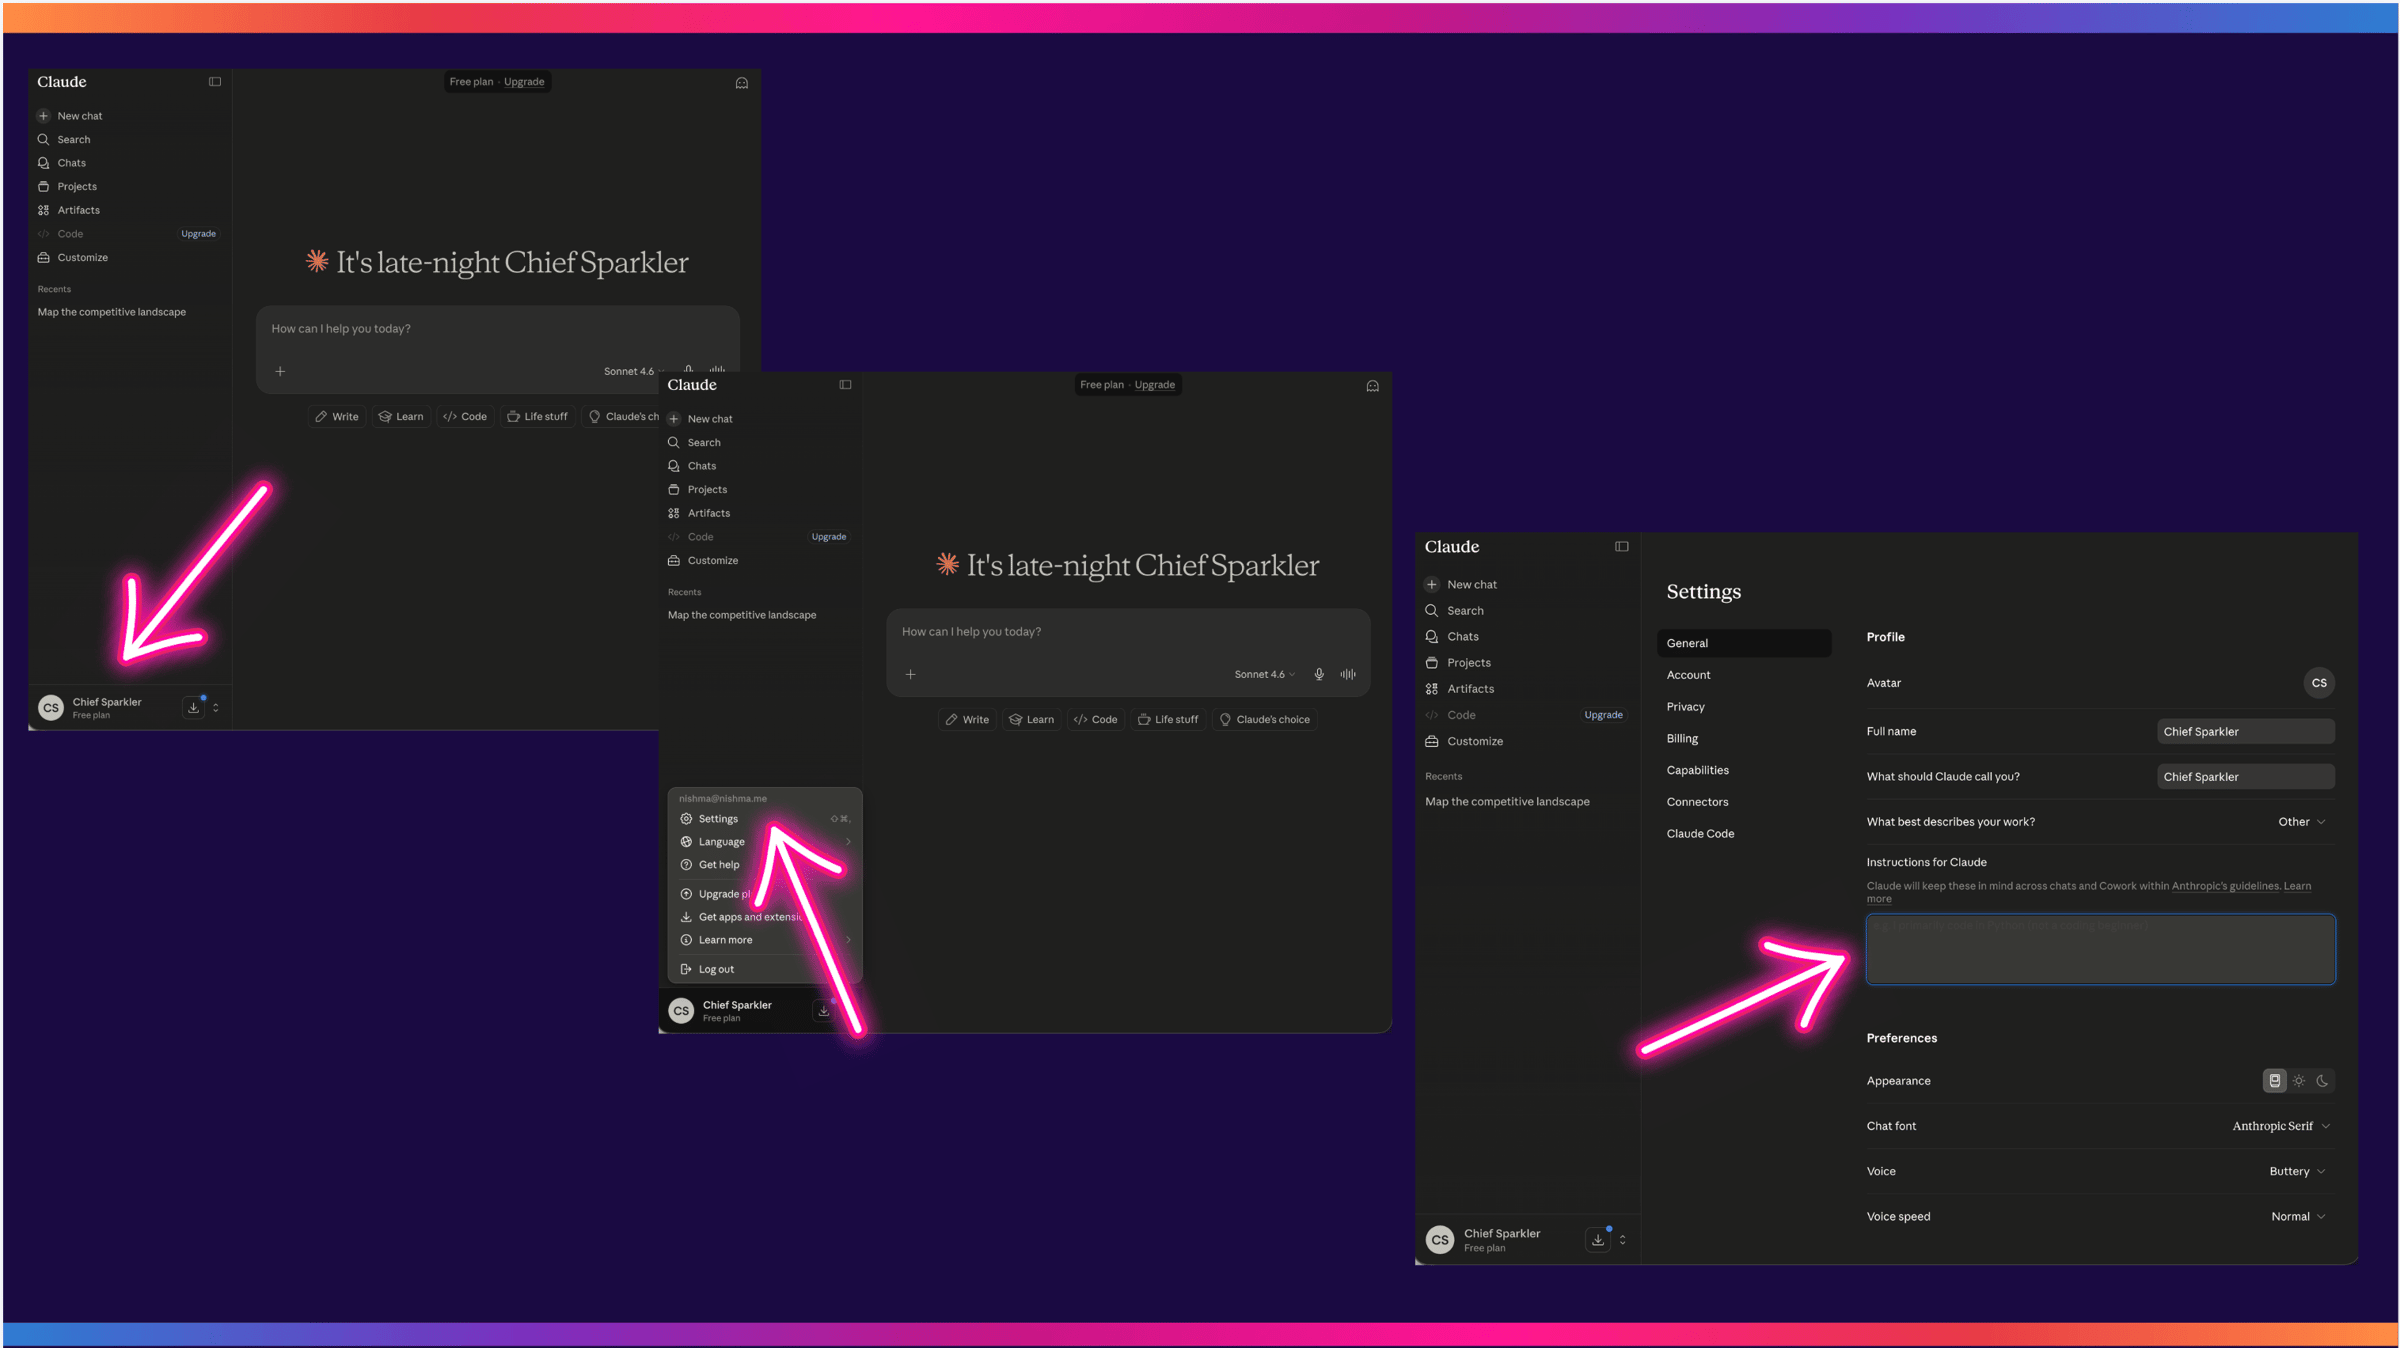
Task: Click the Claude's choice suggestion chip
Action: click(x=1265, y=720)
